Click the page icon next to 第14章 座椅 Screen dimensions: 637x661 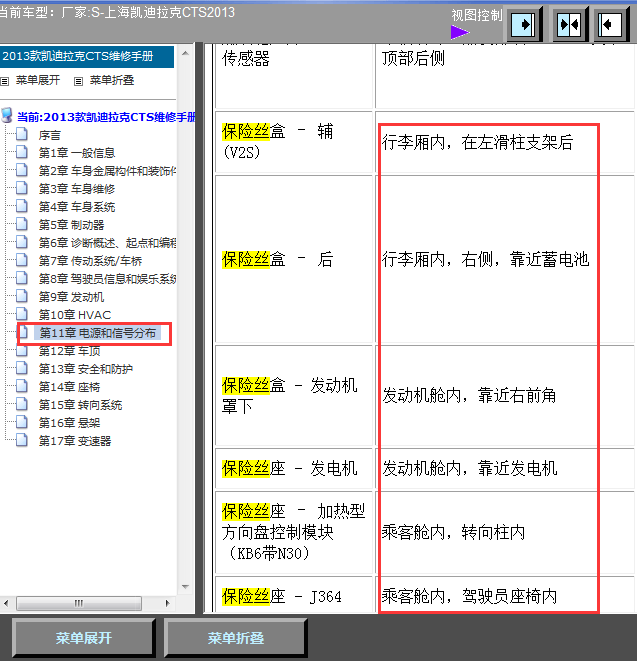22,386
